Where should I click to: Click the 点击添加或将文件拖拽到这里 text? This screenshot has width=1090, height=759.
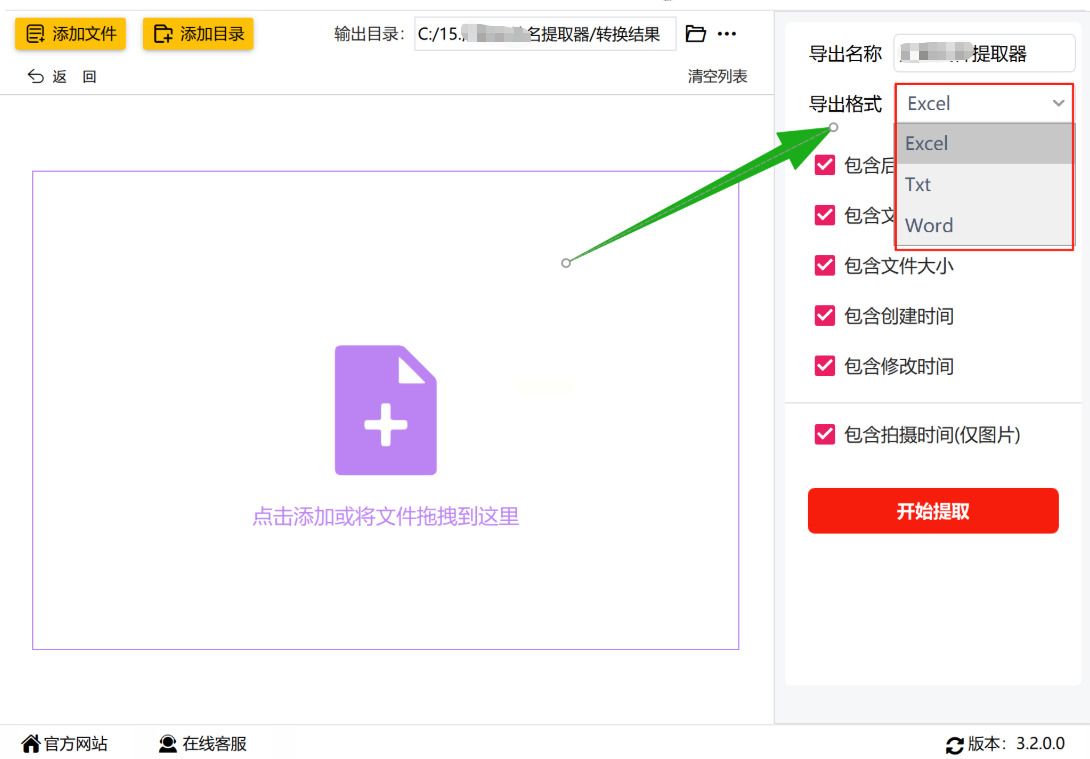tap(385, 516)
